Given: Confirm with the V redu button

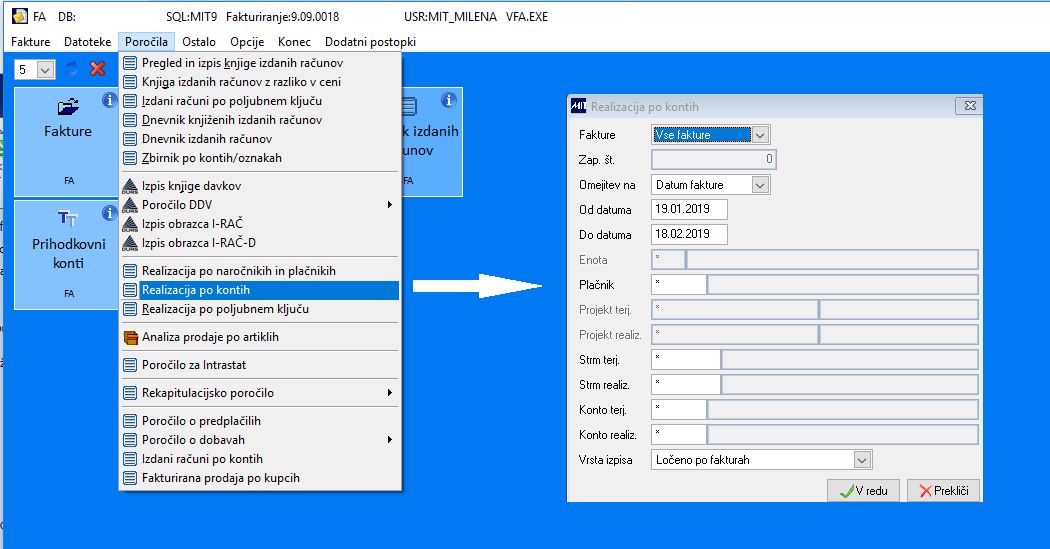Looking at the screenshot, I should click(862, 491).
